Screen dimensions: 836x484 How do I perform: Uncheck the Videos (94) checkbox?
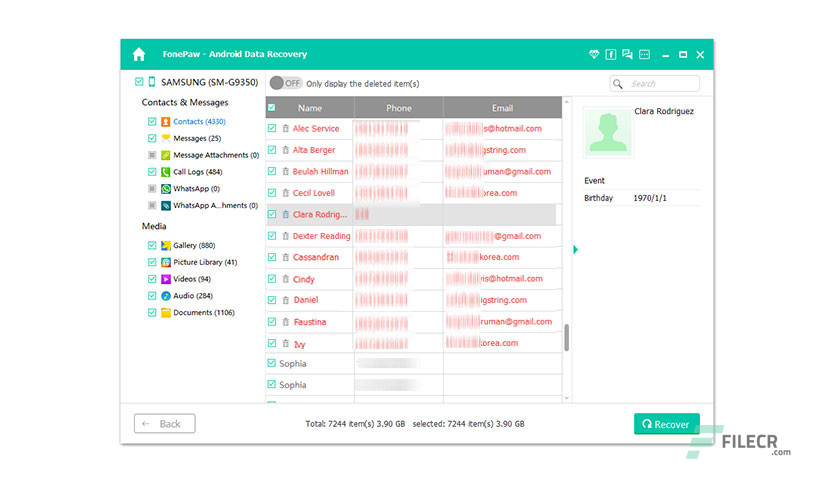pos(152,279)
